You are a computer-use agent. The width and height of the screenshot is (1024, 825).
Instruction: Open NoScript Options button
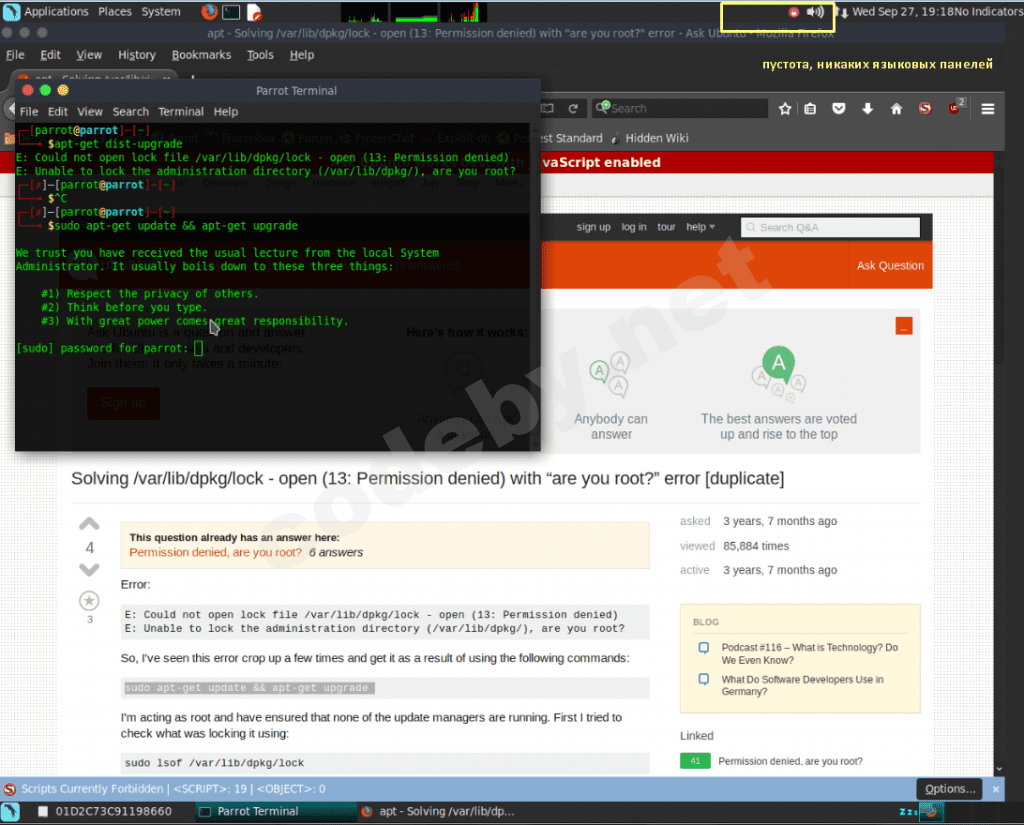[950, 789]
